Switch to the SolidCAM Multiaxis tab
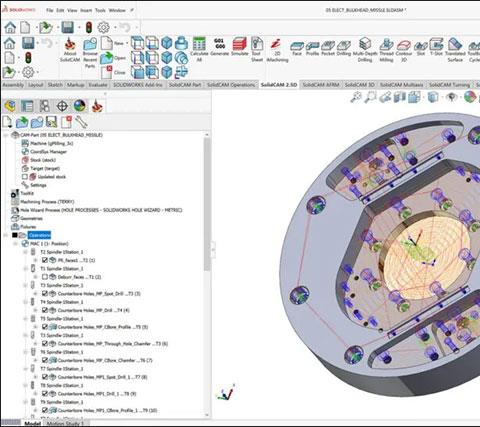The image size is (480, 427). click(401, 85)
